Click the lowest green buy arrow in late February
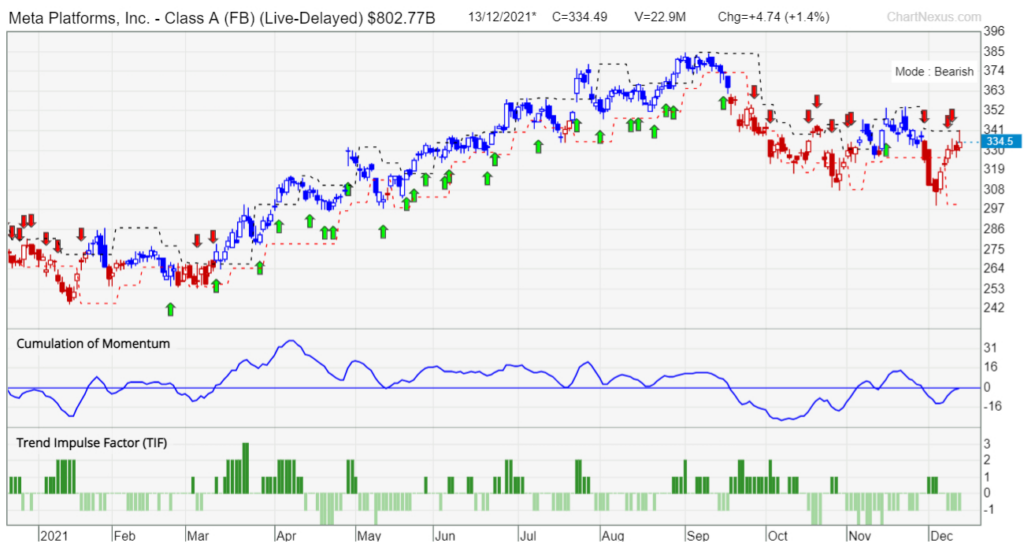This screenshot has height=547, width=1024. click(170, 309)
